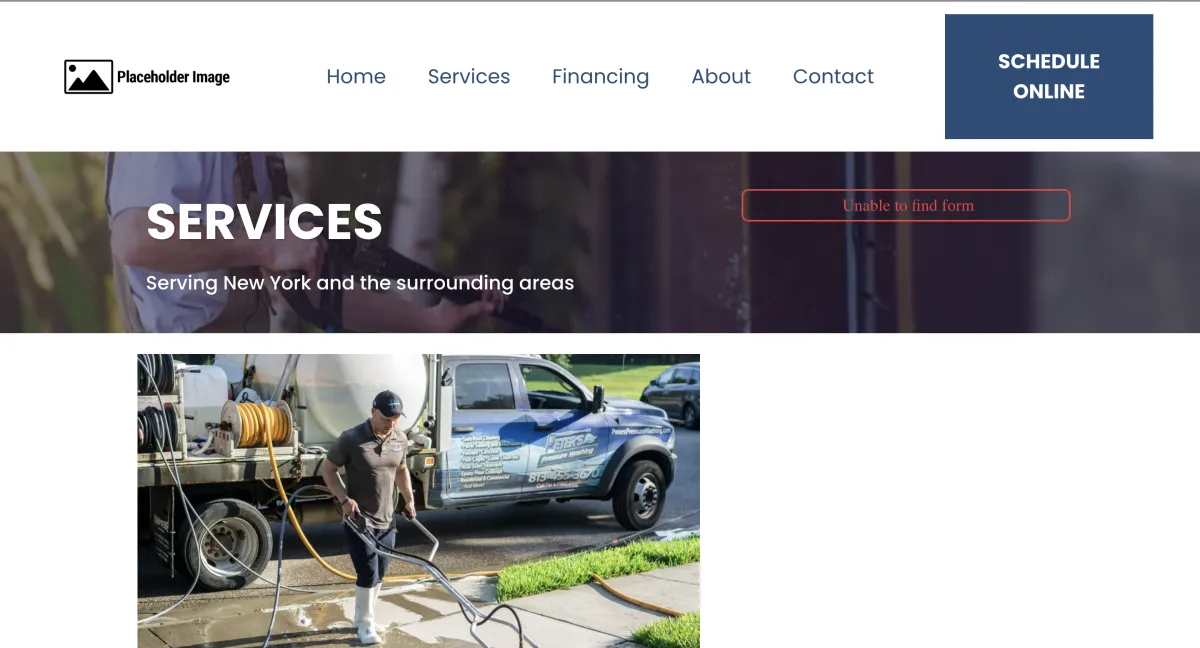
Task: Open the Home menu link
Action: tap(356, 77)
